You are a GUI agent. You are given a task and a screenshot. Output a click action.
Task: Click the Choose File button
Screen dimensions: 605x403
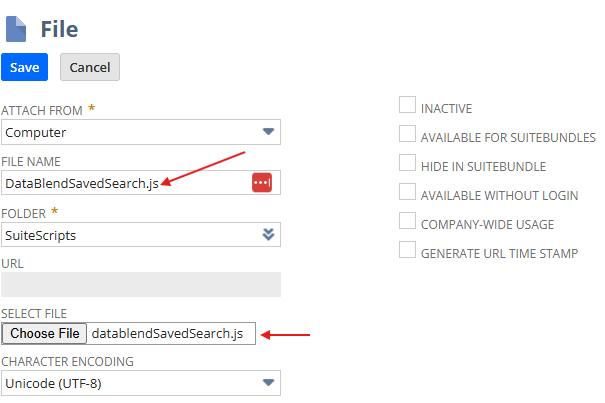pyautogui.click(x=45, y=333)
